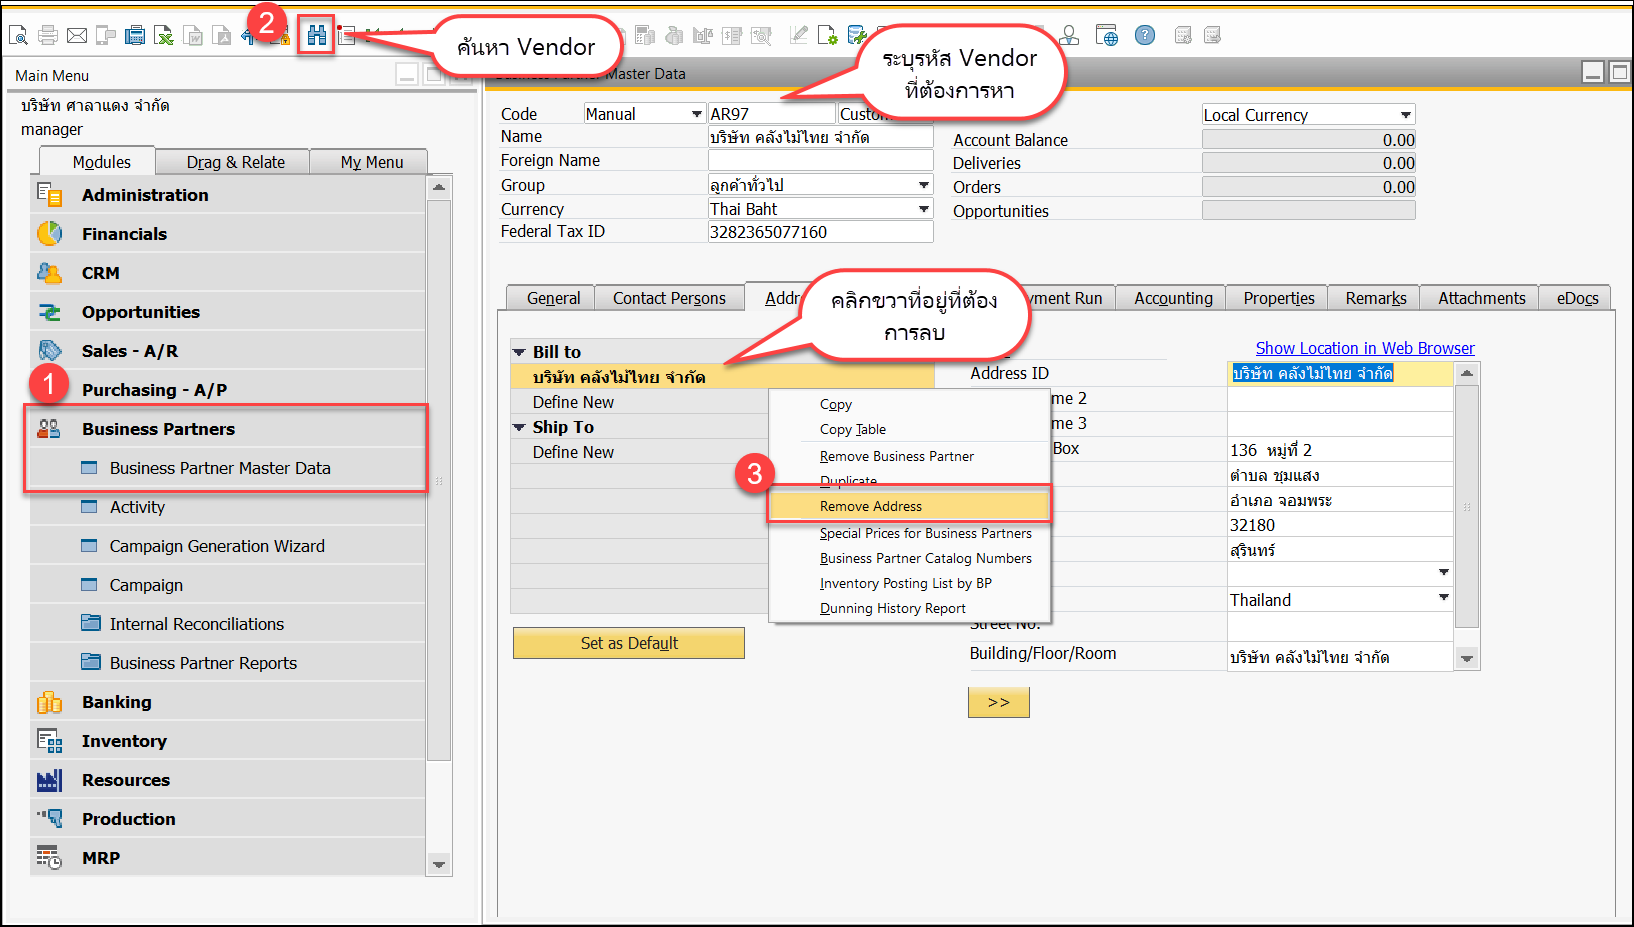Click Show Location in Web Browser link
The width and height of the screenshot is (1634, 927).
(1365, 348)
